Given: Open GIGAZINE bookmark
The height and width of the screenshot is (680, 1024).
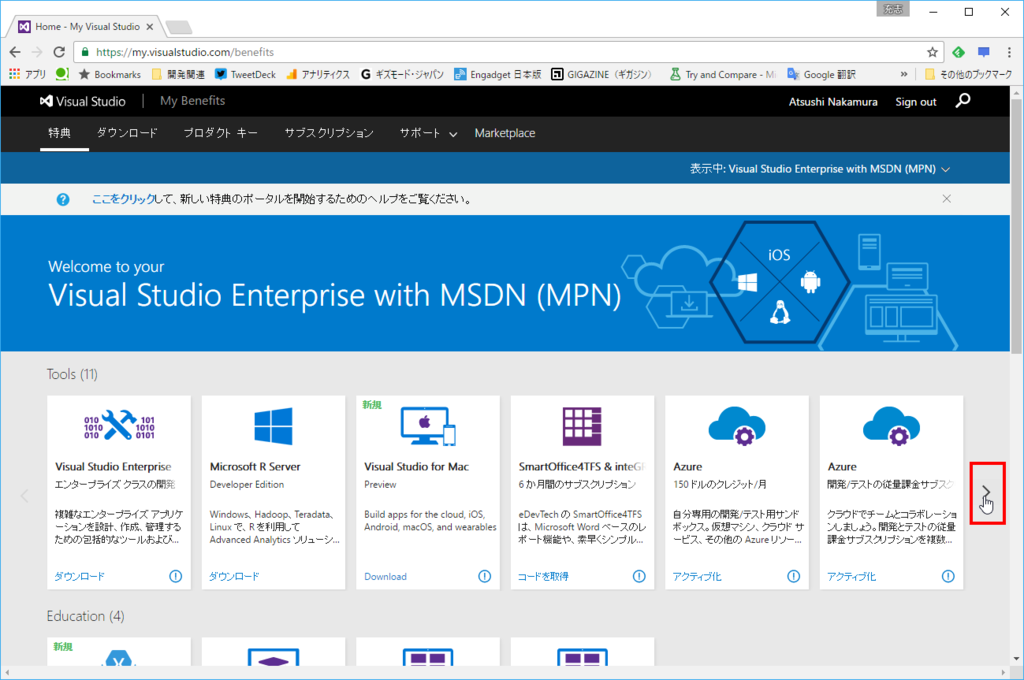Looking at the screenshot, I should (601, 74).
